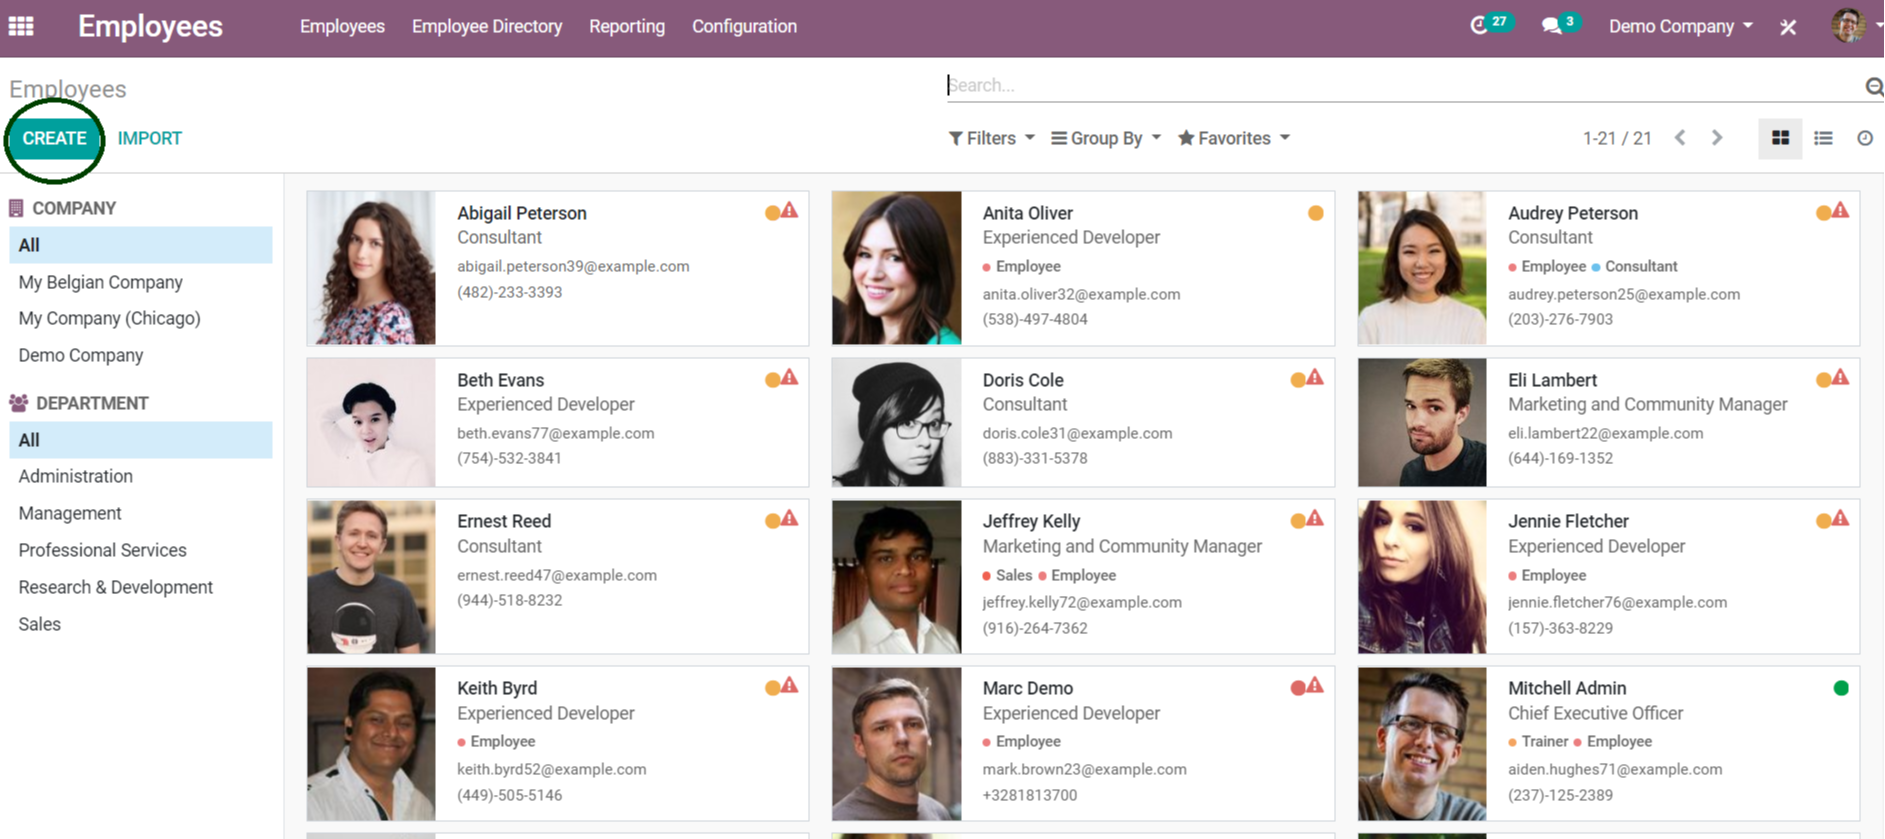The image size is (1885, 839).
Task: Switch to Kanban view icon
Action: tap(1780, 138)
